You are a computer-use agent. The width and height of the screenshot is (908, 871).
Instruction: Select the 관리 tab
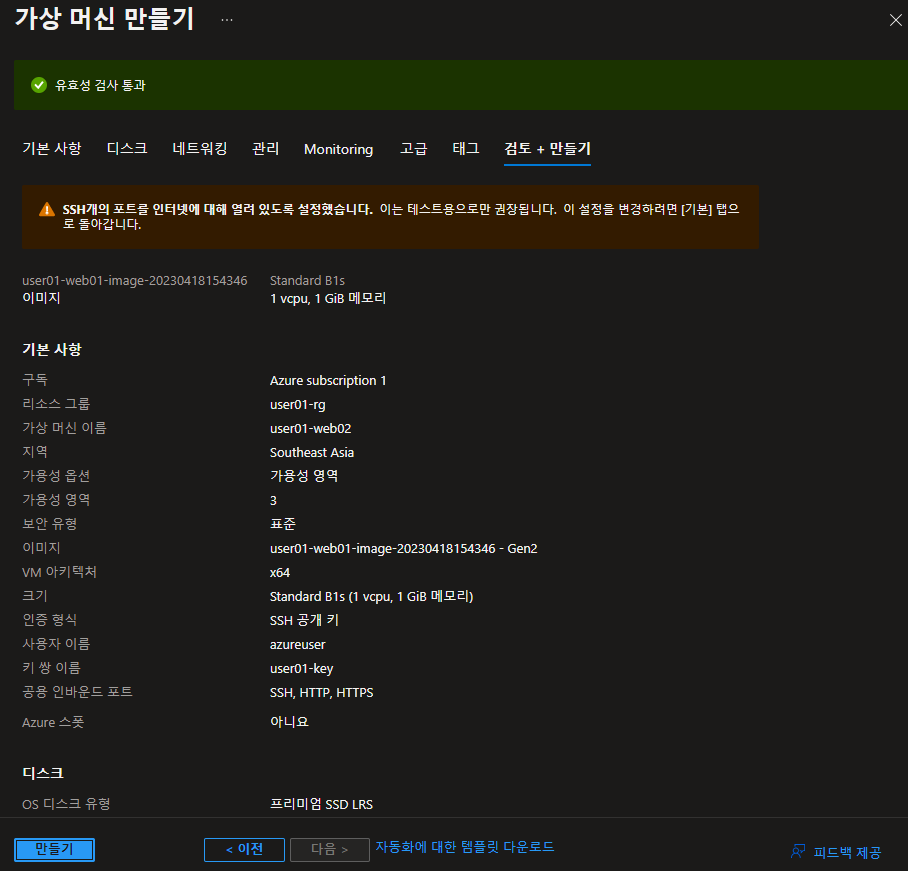[x=266, y=149]
